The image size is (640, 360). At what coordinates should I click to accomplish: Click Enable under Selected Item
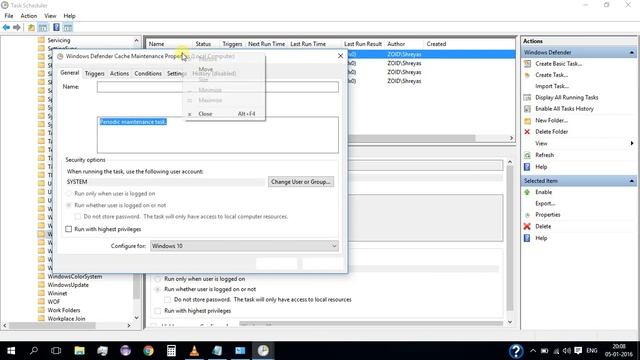click(543, 192)
